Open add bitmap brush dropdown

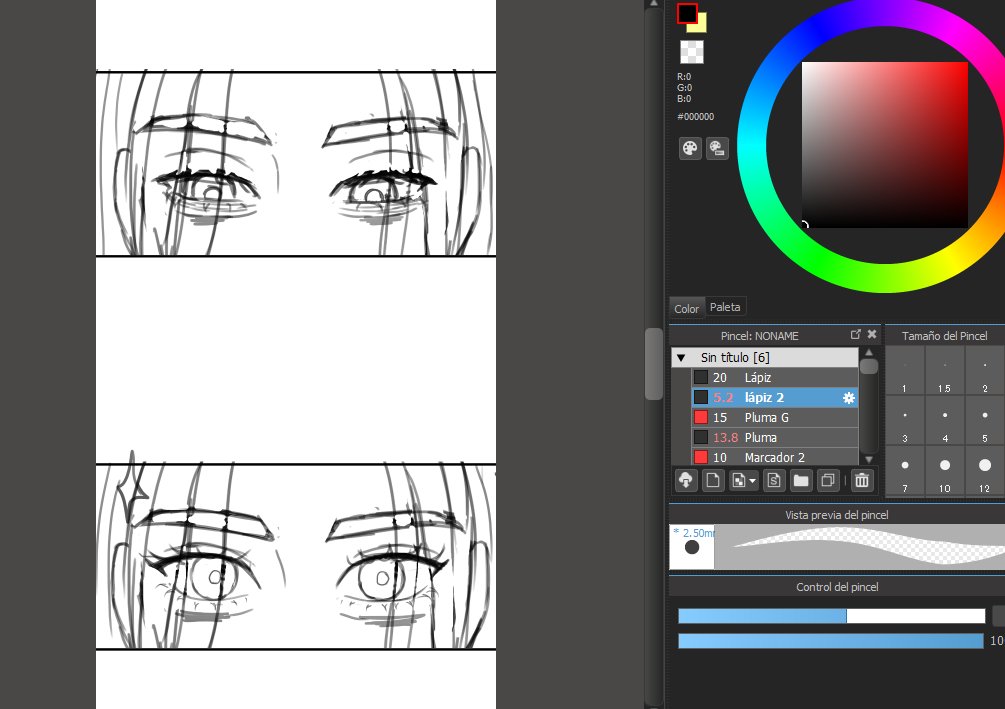(743, 480)
